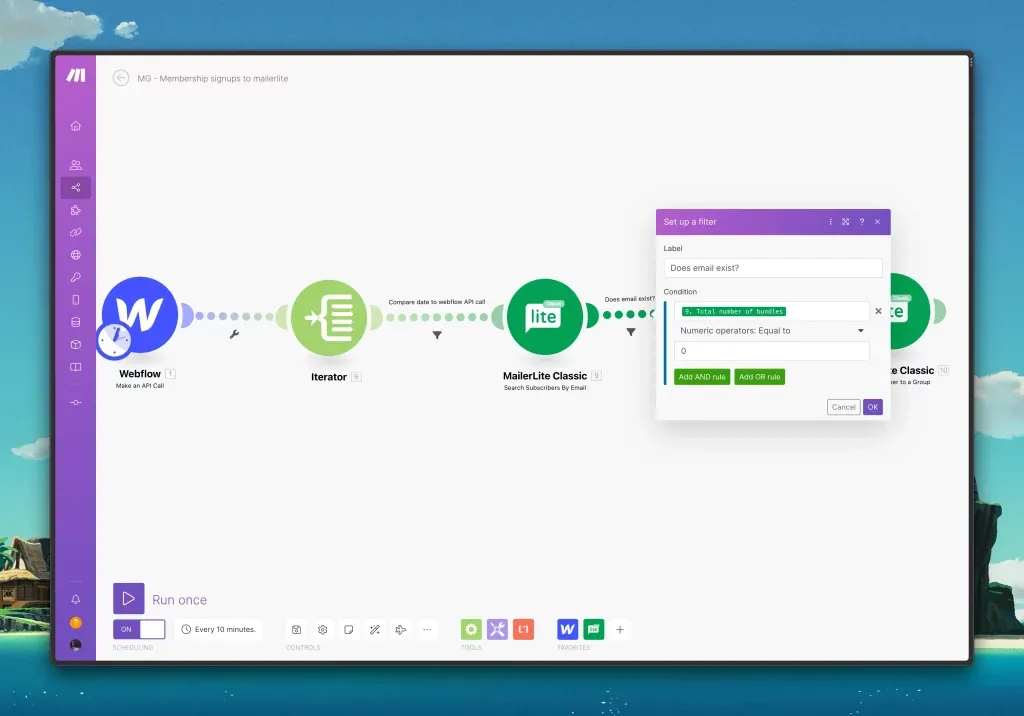This screenshot has height=716, width=1024.
Task: Expand Numeric operators: Equal to dropdown
Action: (772, 331)
